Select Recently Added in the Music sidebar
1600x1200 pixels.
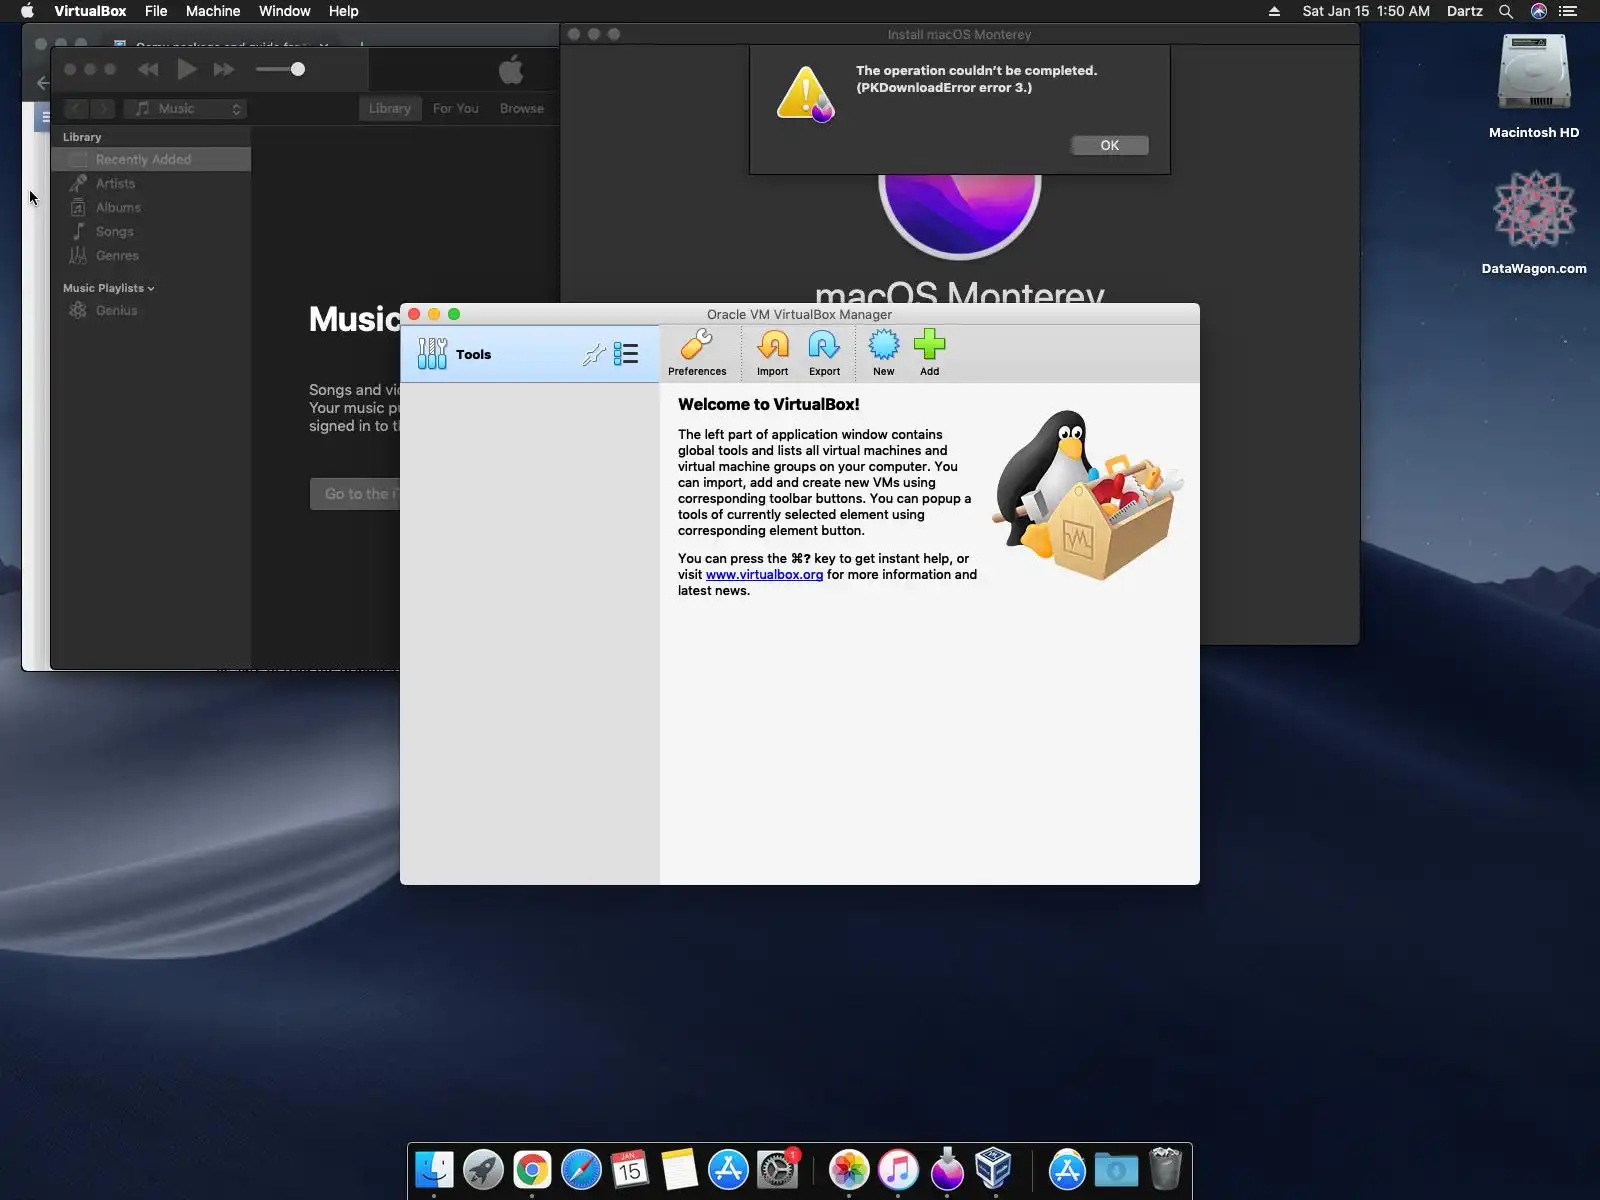pyautogui.click(x=151, y=159)
